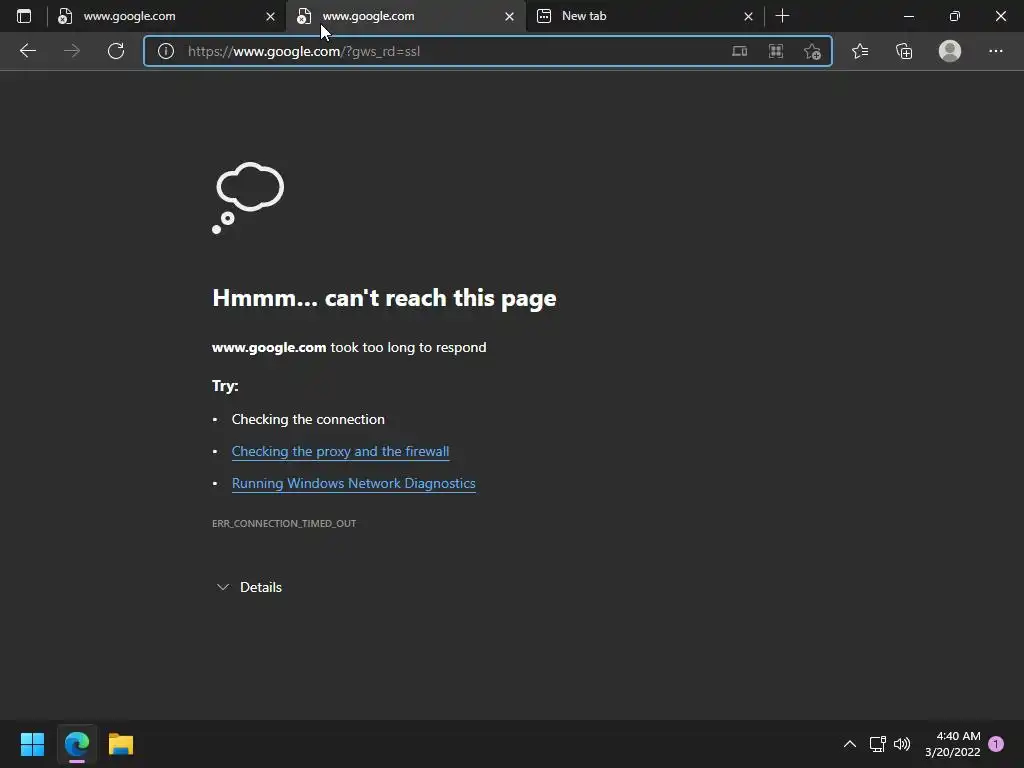1024x768 pixels.
Task: Switch to the New tab tab
Action: (645, 16)
